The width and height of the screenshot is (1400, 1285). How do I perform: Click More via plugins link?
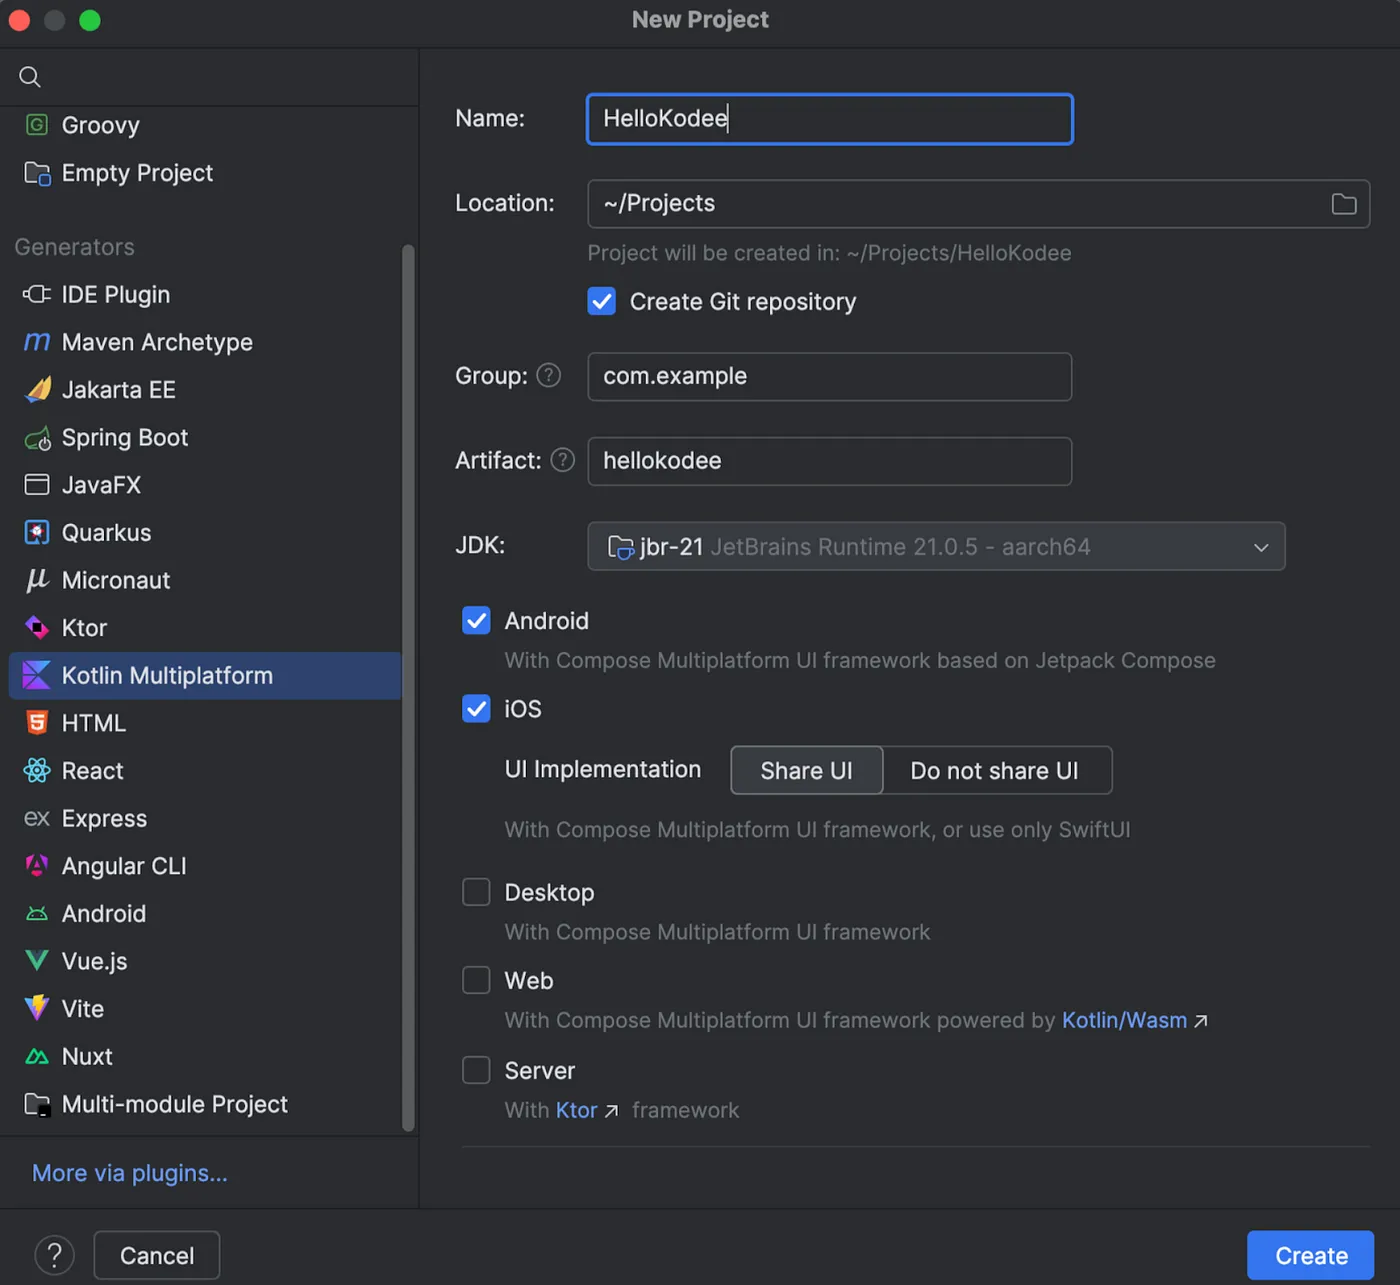pos(128,1173)
